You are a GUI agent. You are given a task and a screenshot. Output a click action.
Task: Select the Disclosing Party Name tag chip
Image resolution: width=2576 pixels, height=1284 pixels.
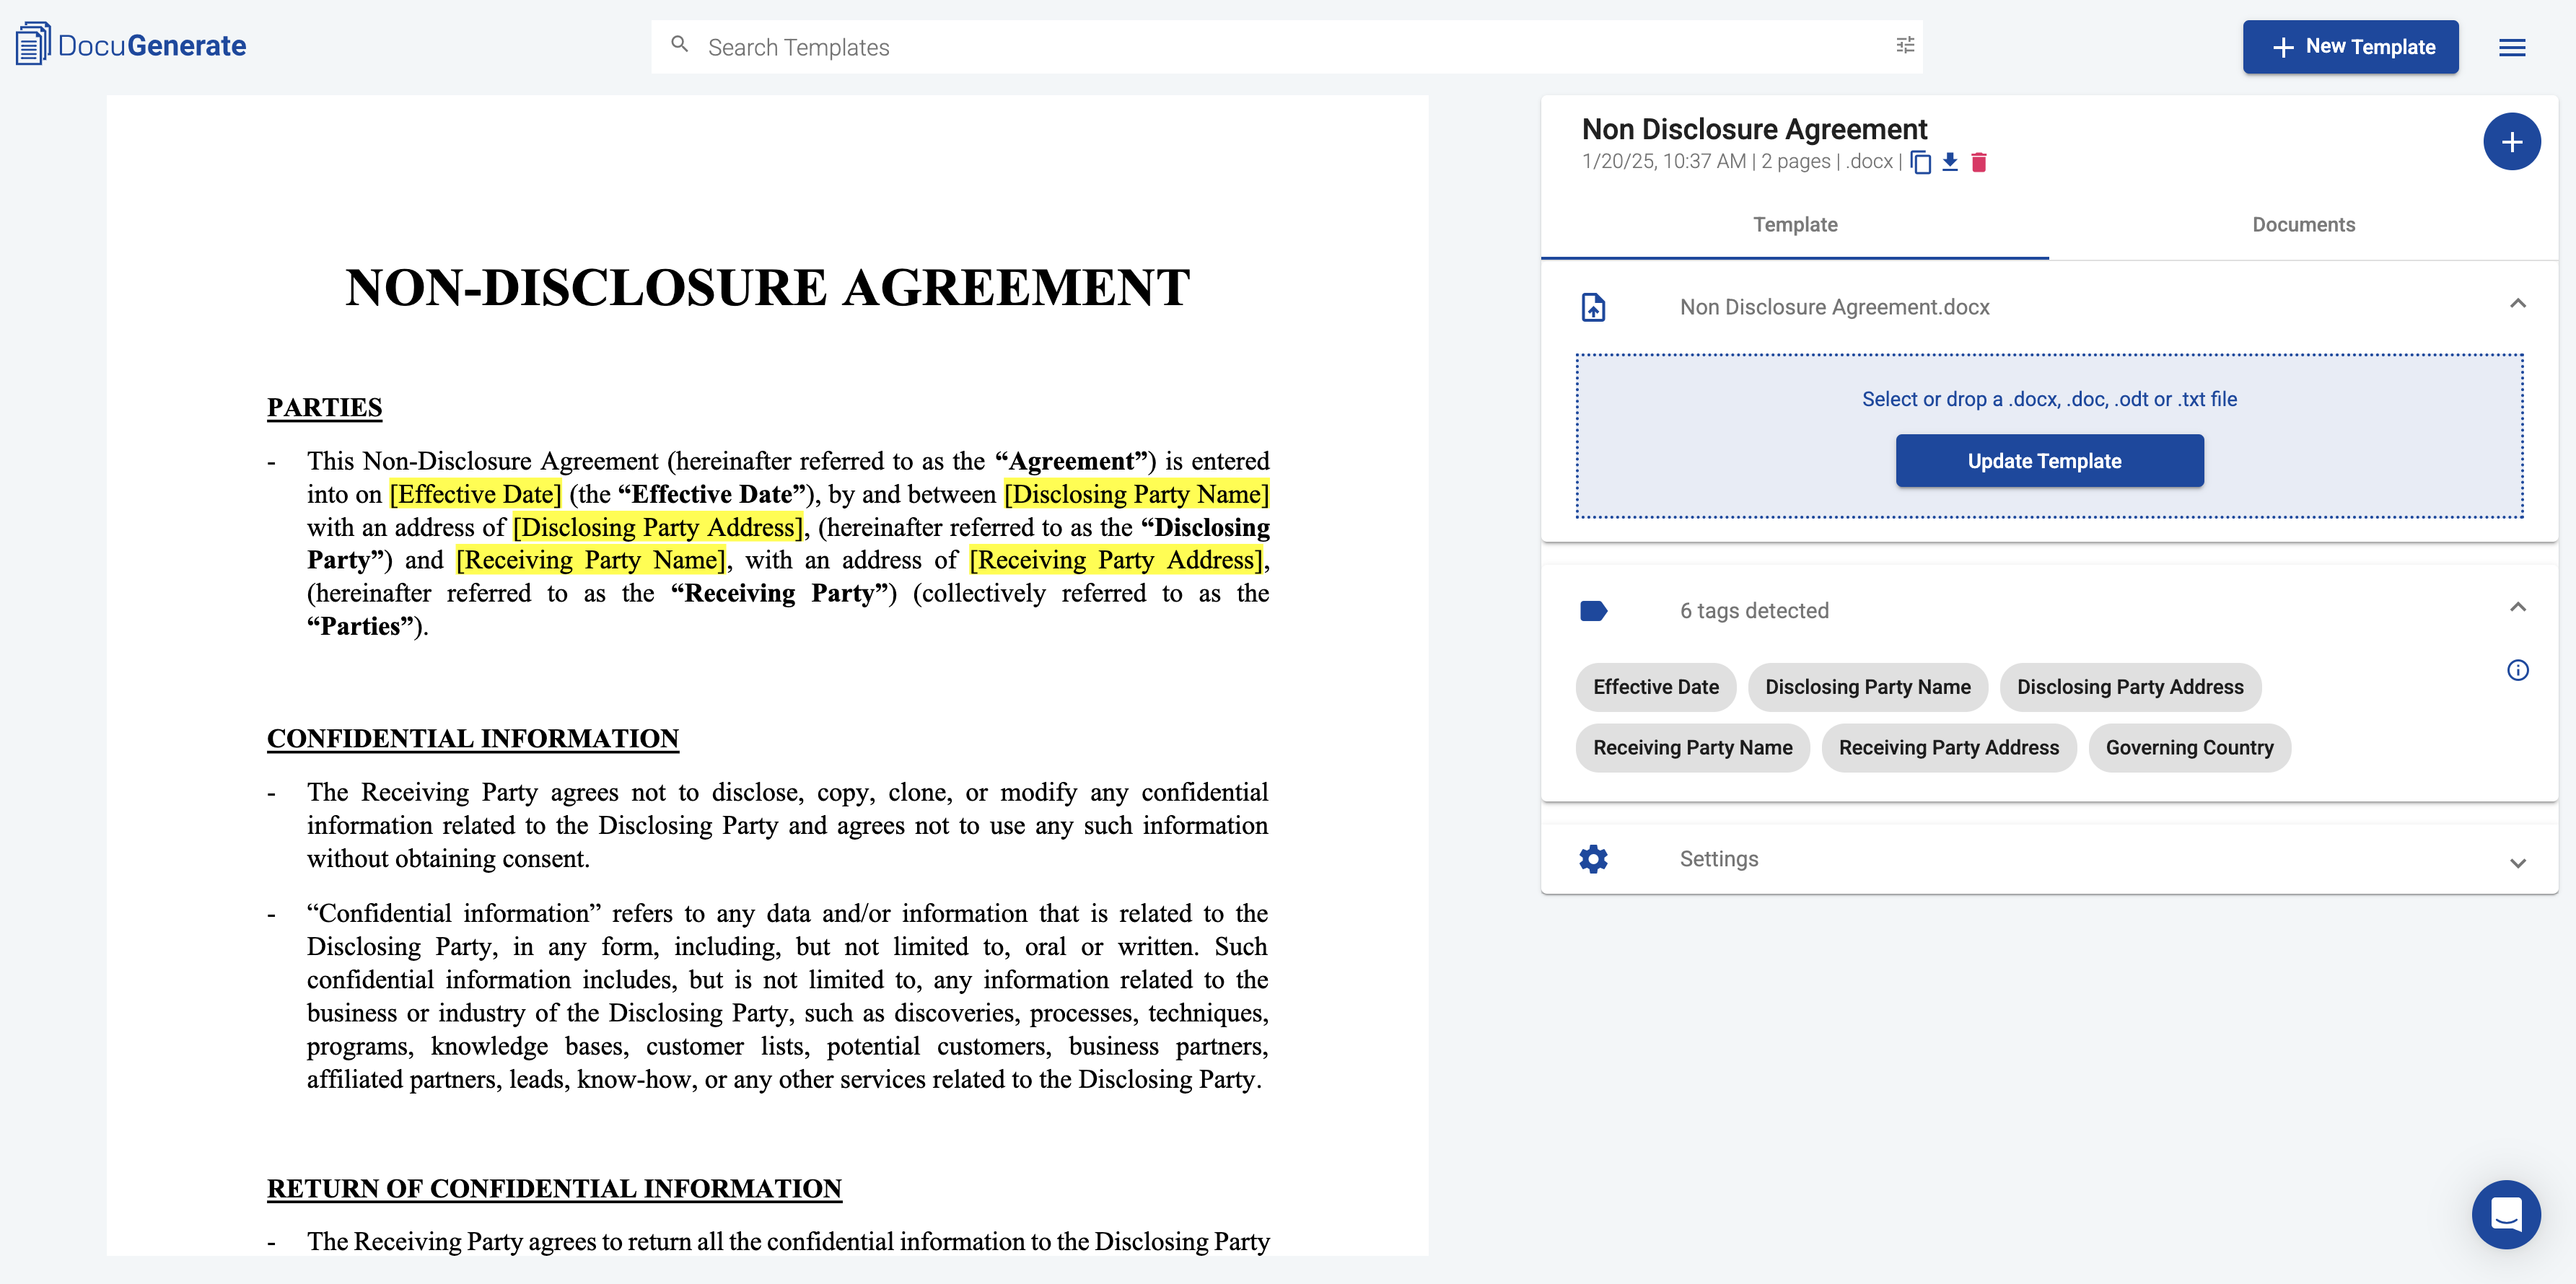pyautogui.click(x=1867, y=687)
